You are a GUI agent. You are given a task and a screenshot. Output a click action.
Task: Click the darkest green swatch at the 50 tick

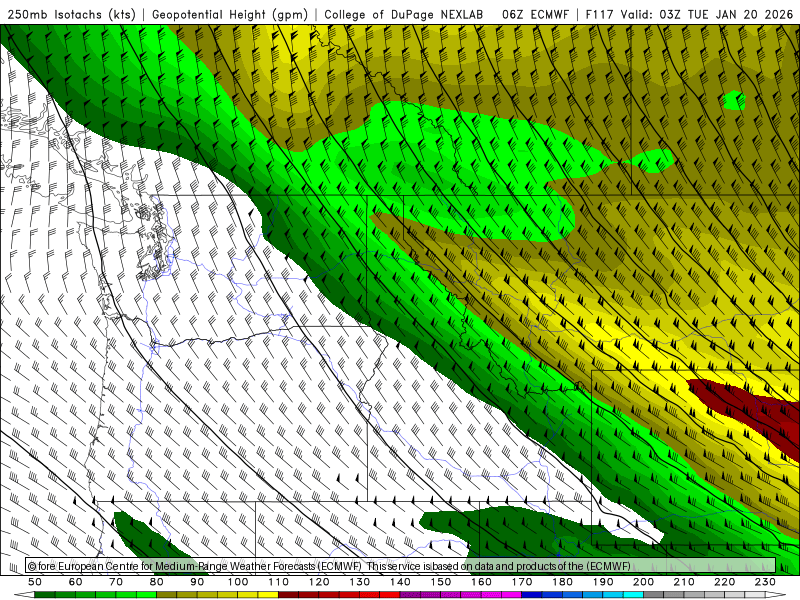point(45,595)
